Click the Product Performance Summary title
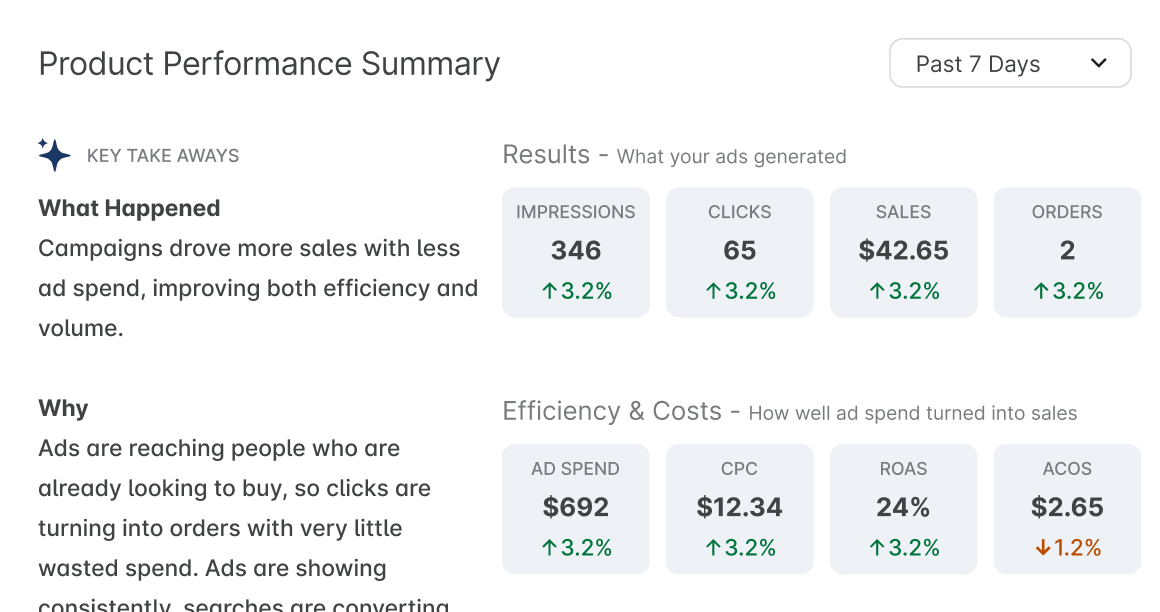This screenshot has width=1160, height=612. (x=269, y=63)
